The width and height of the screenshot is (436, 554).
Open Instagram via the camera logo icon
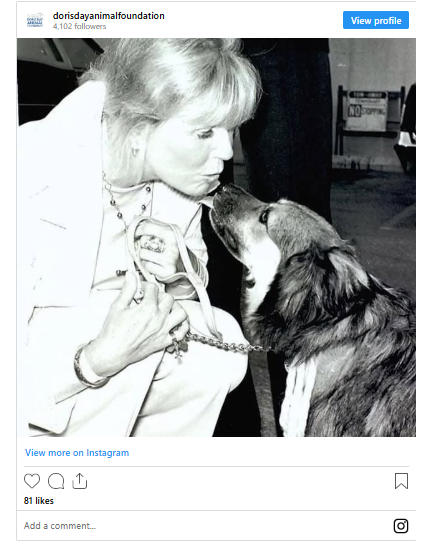tap(401, 526)
